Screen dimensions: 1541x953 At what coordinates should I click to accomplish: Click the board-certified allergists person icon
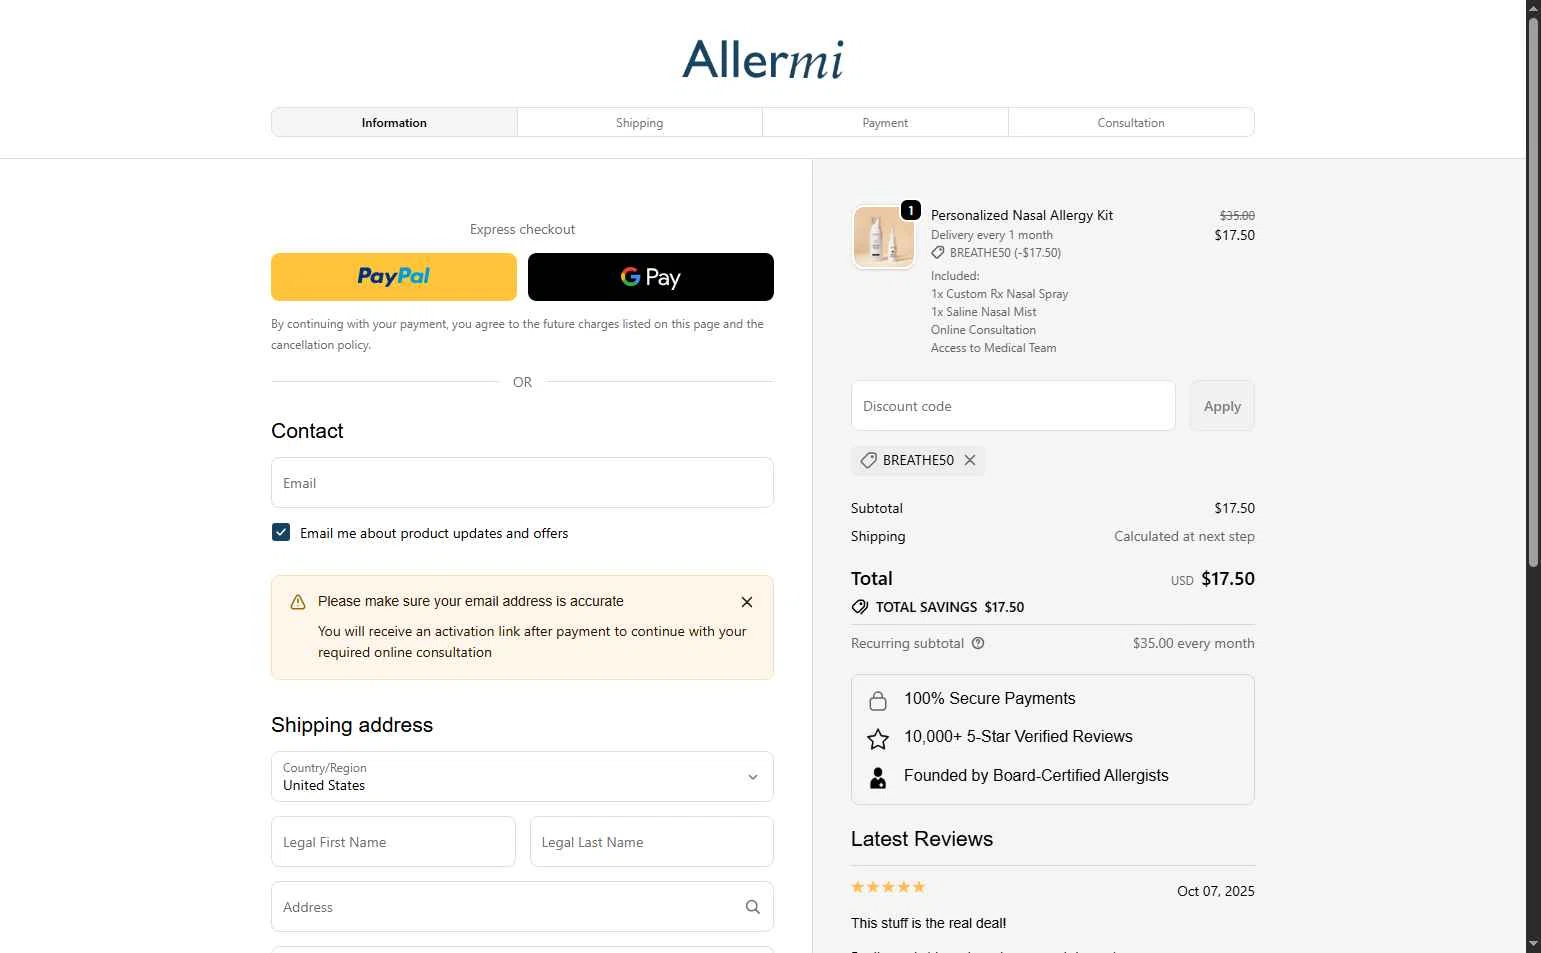click(x=878, y=778)
